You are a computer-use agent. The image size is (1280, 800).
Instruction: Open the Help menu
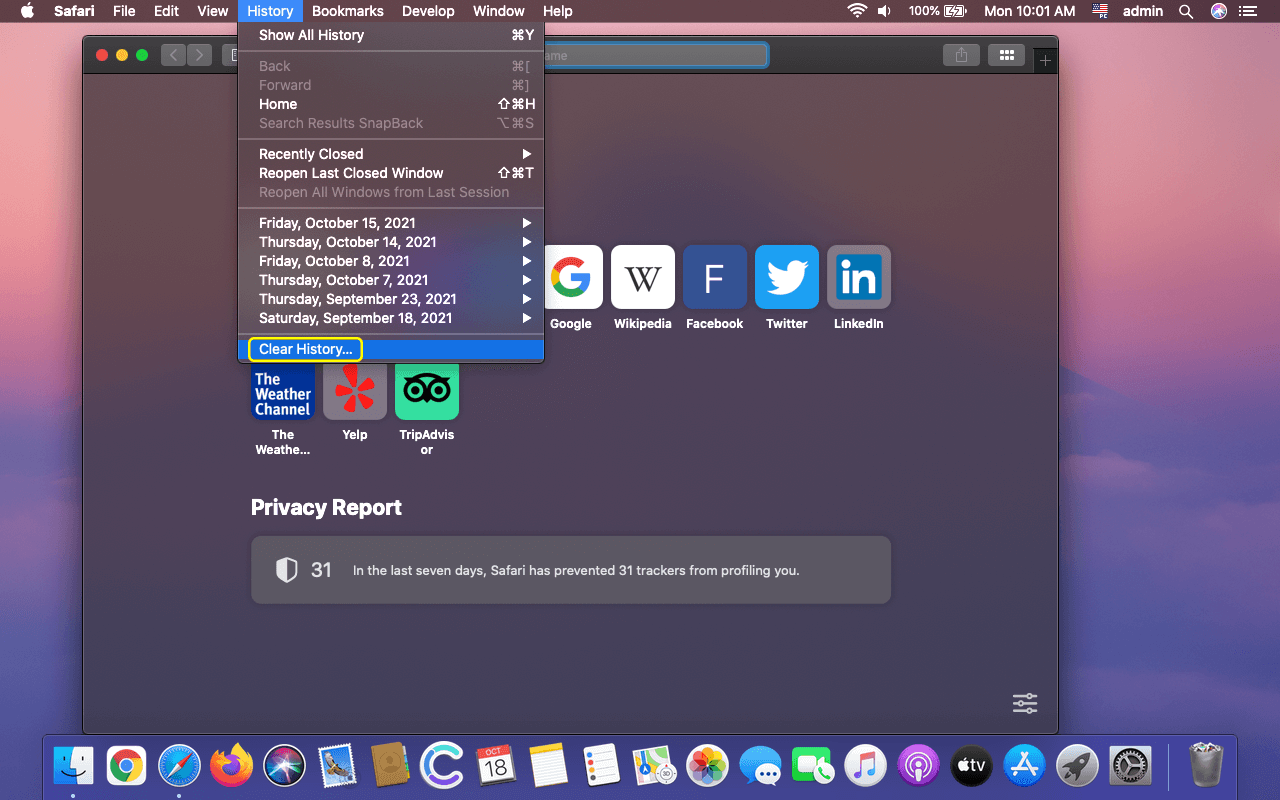click(558, 11)
